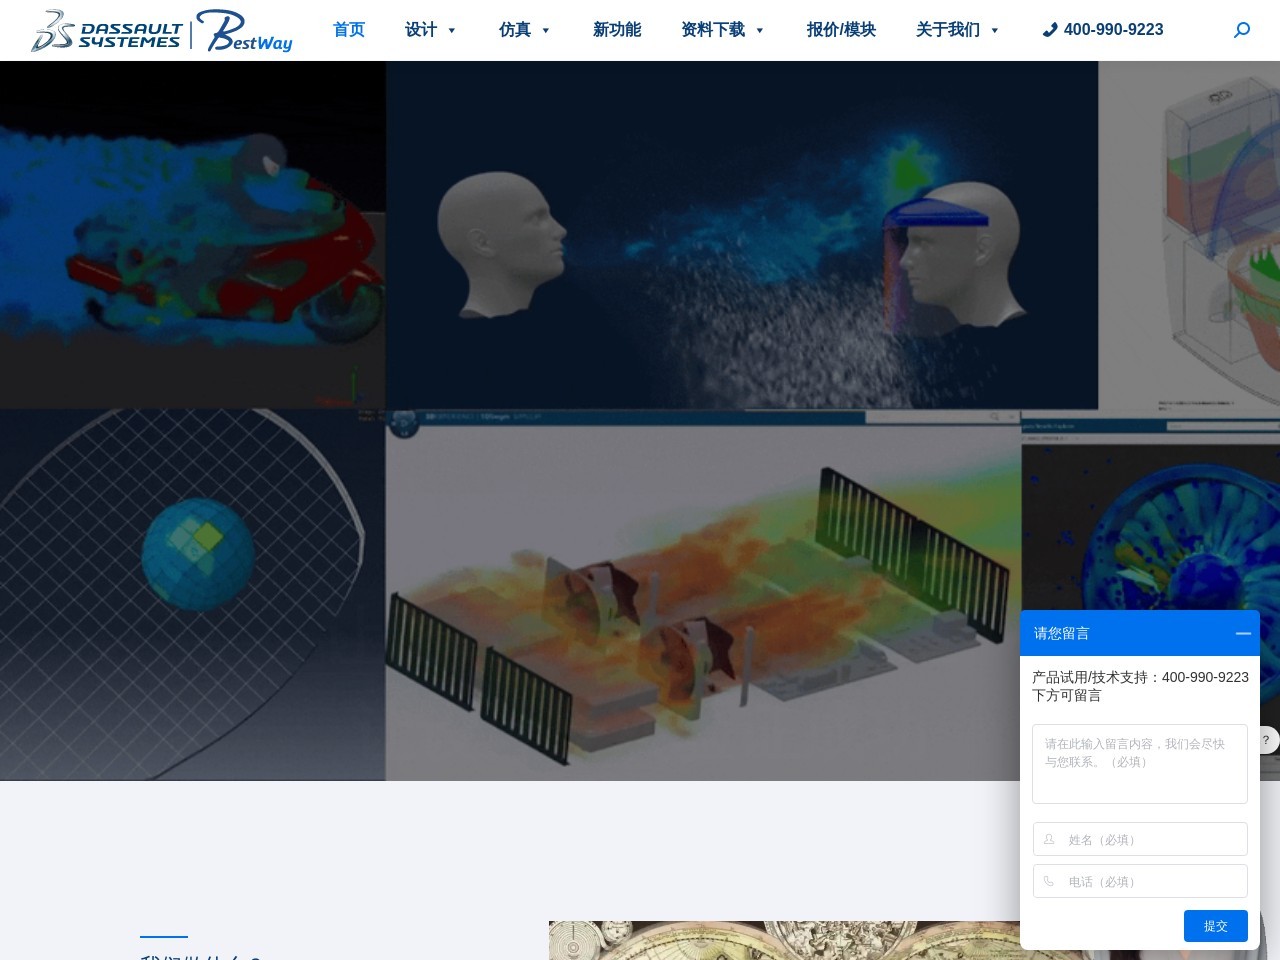
Task: Click the phone icon beside 400-990-9223
Action: [1049, 30]
